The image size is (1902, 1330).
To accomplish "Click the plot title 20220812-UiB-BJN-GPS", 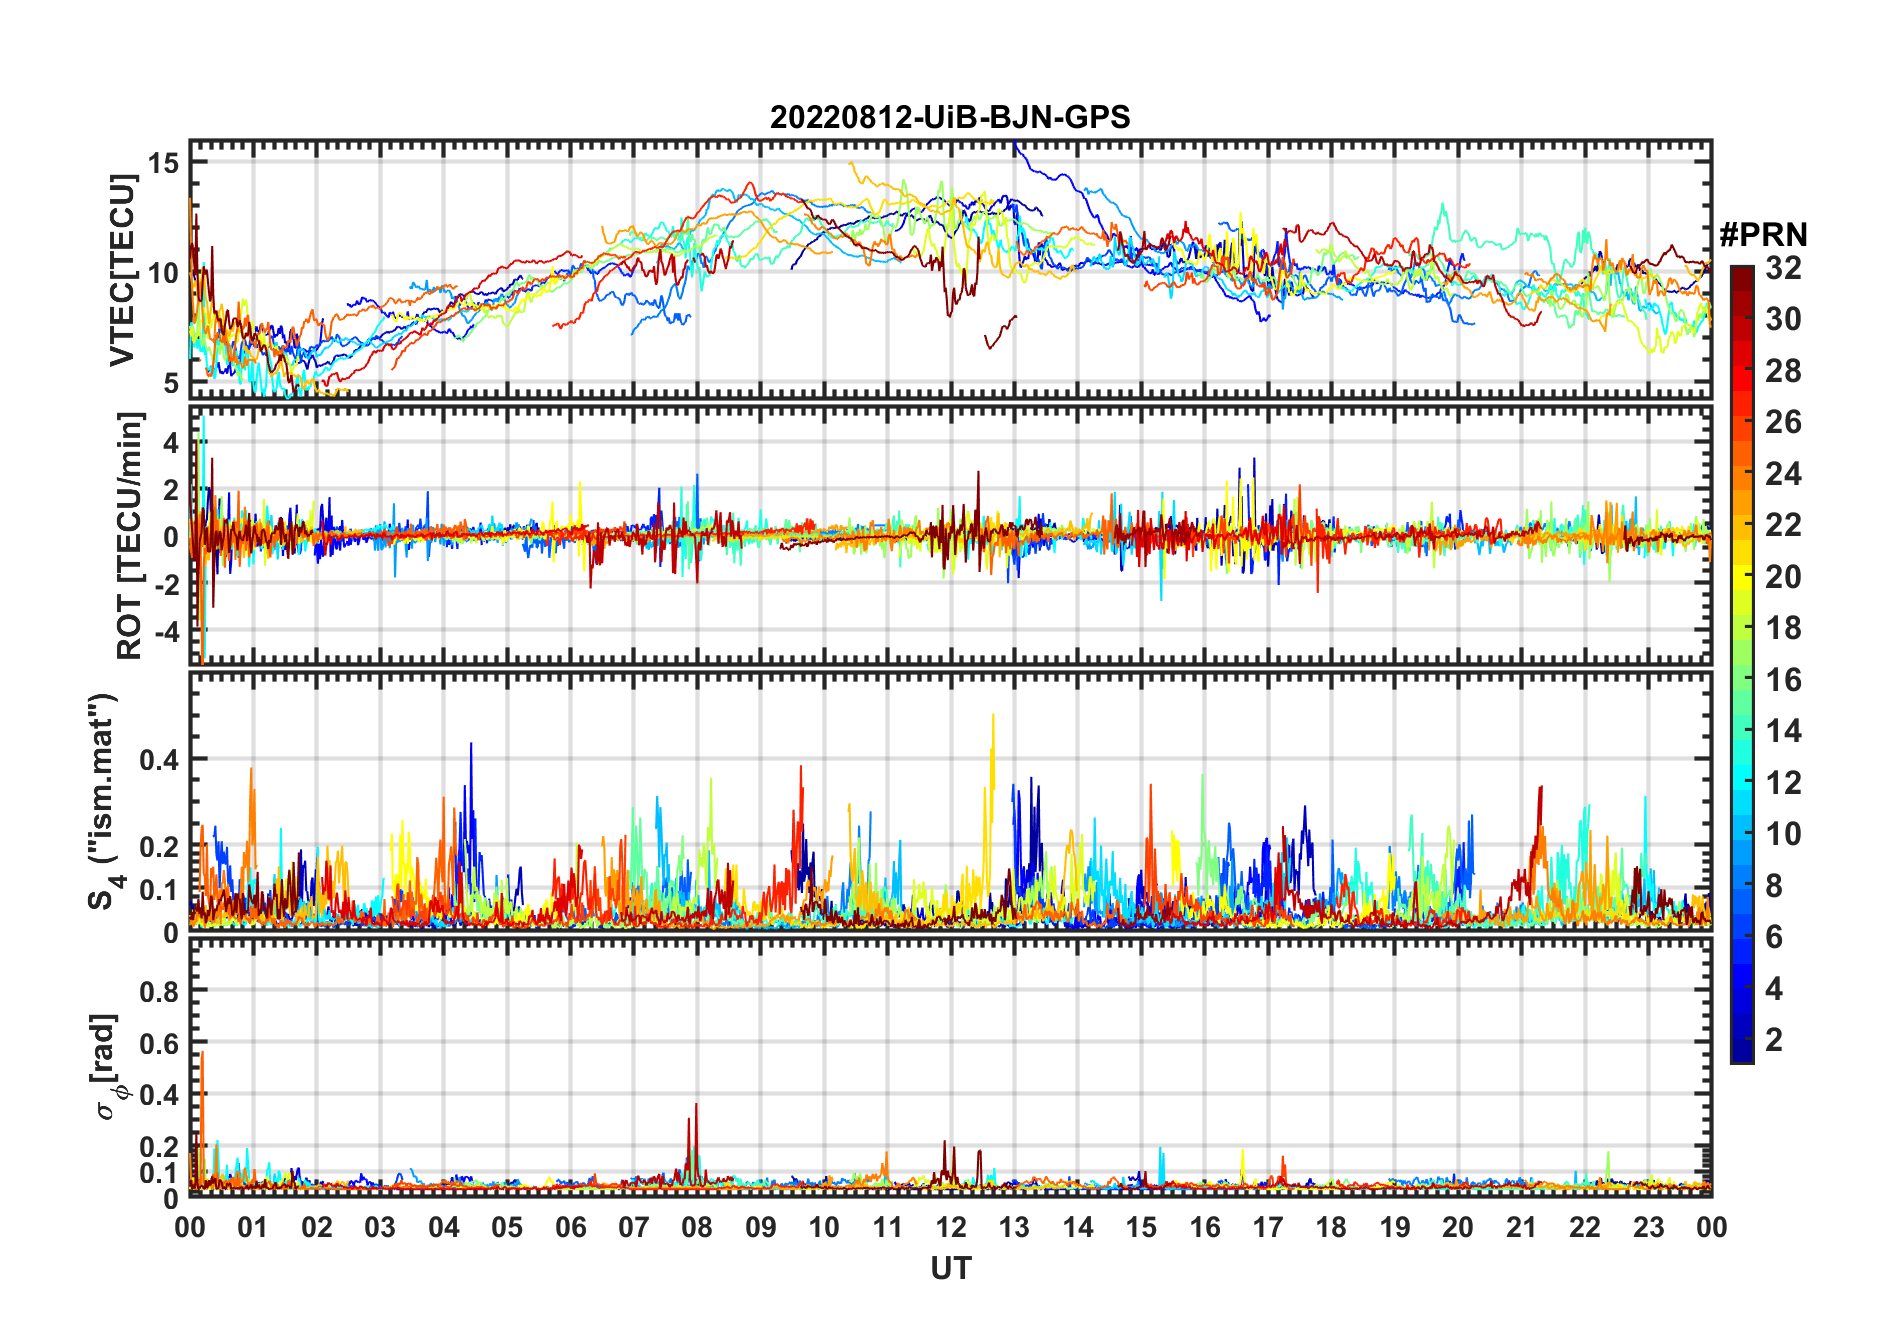I will click(x=950, y=118).
